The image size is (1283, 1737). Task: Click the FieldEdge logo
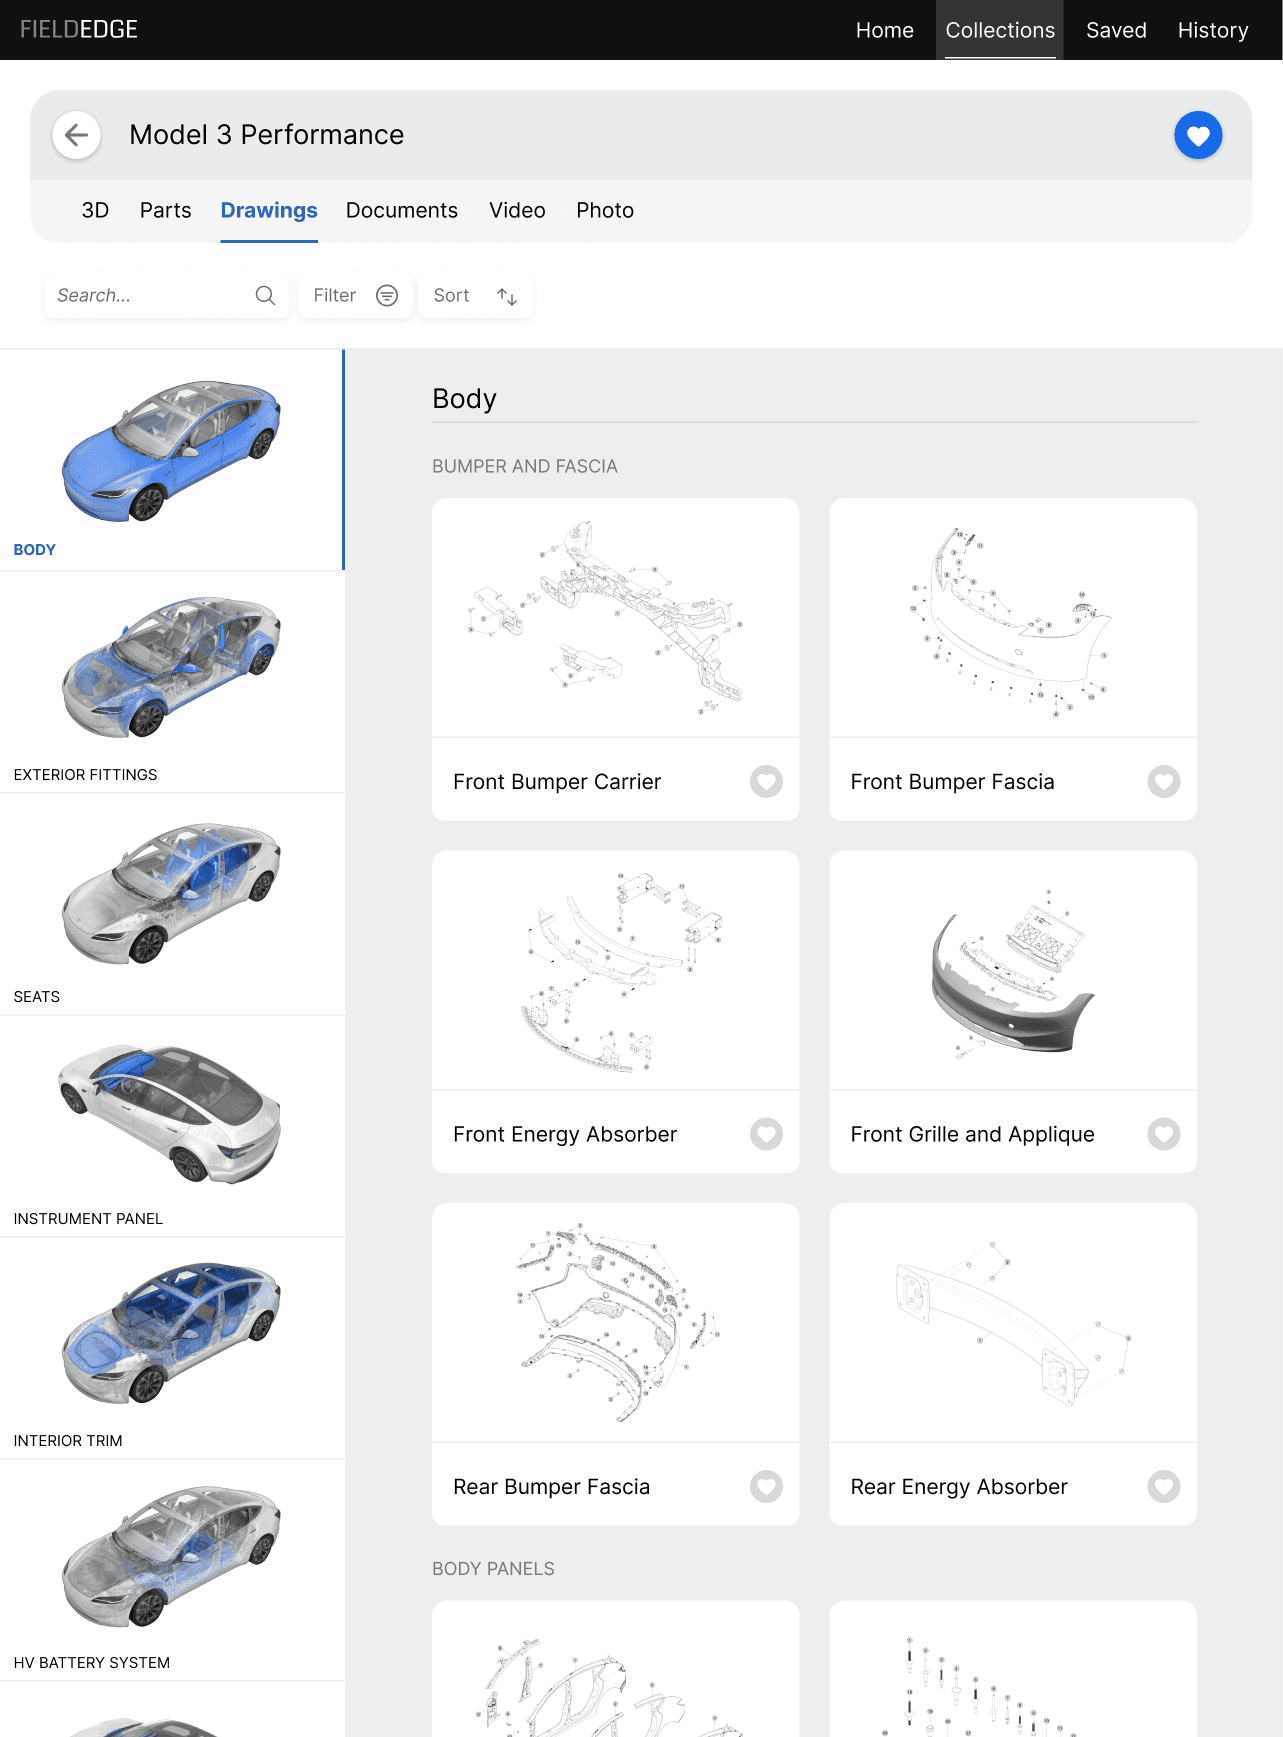(79, 30)
